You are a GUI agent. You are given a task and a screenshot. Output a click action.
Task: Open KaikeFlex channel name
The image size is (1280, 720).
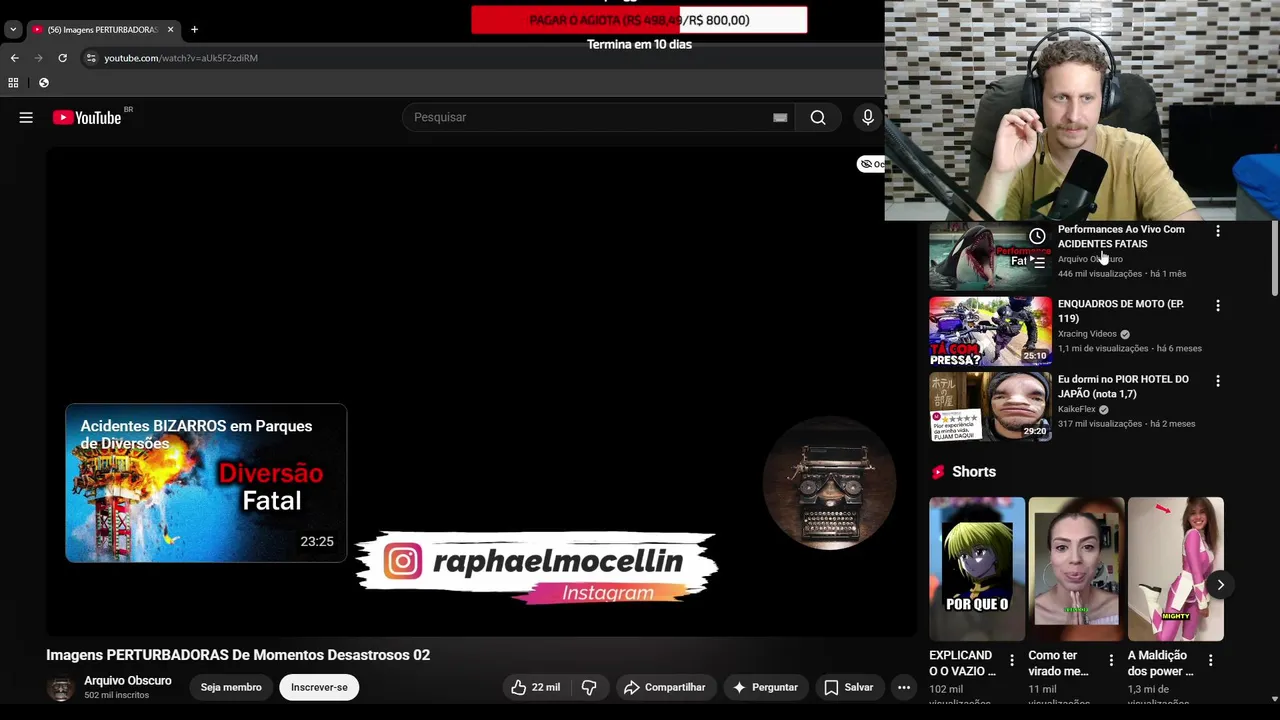pyautogui.click(x=1077, y=409)
